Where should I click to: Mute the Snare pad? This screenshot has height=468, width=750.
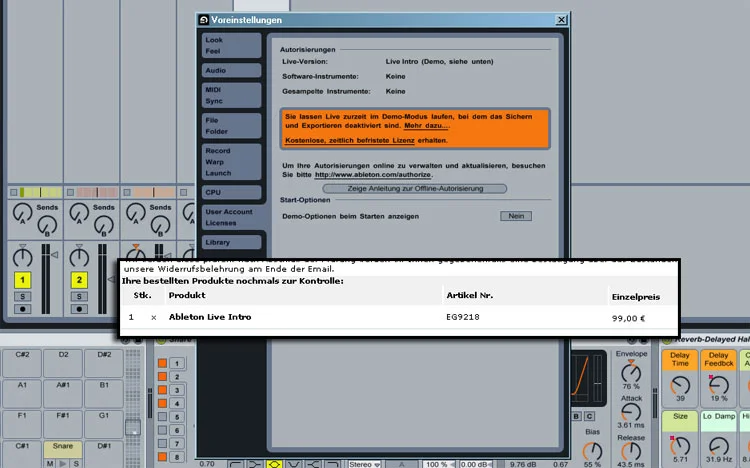click(49, 463)
